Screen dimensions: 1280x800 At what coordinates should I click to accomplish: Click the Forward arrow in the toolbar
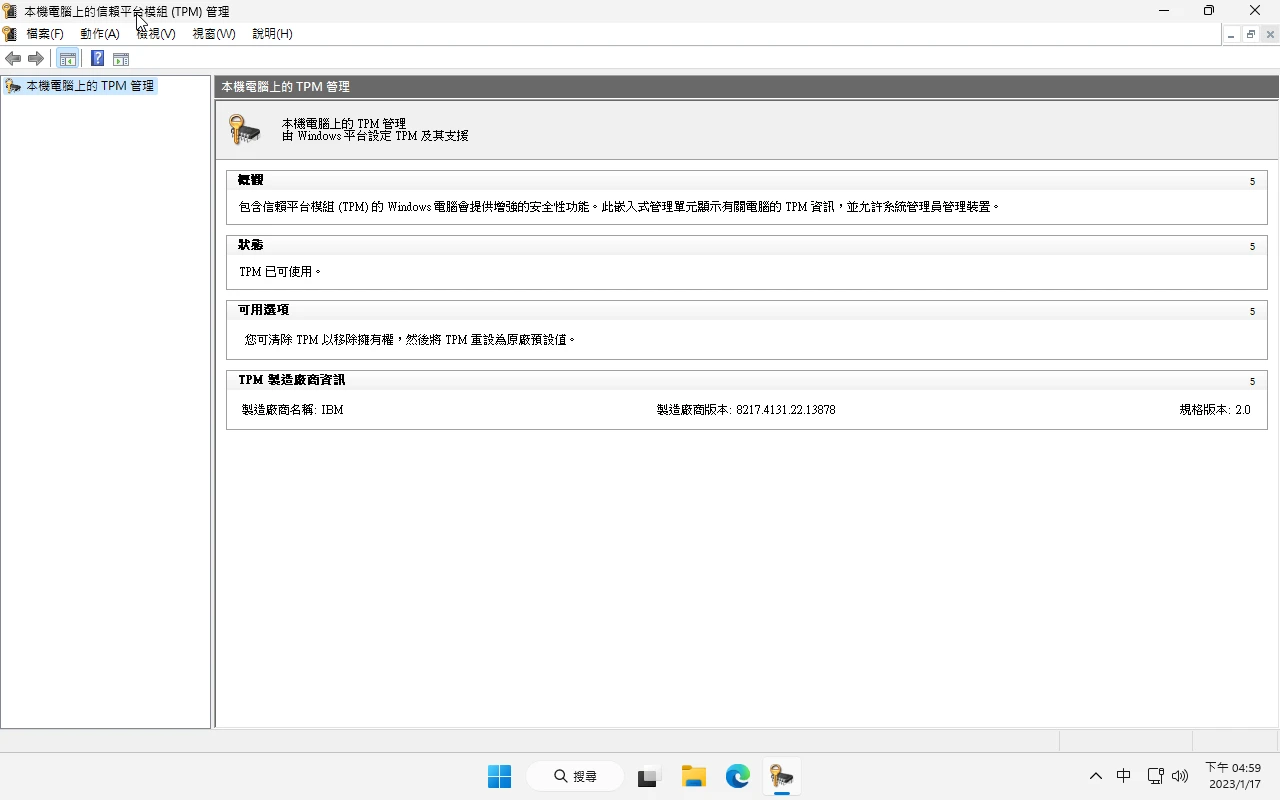tap(36, 59)
